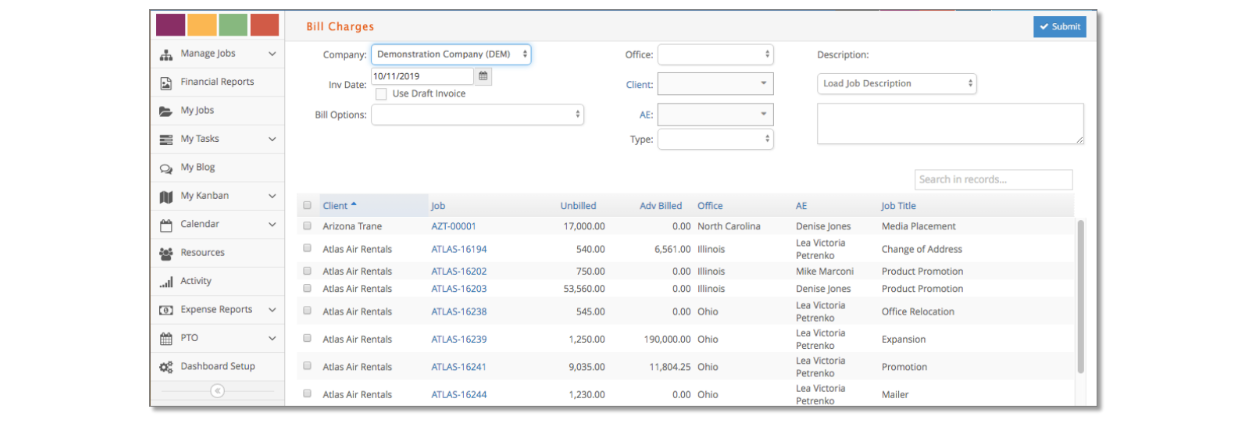Click the PTO calendar icon
The image size is (1246, 421).
pos(166,339)
